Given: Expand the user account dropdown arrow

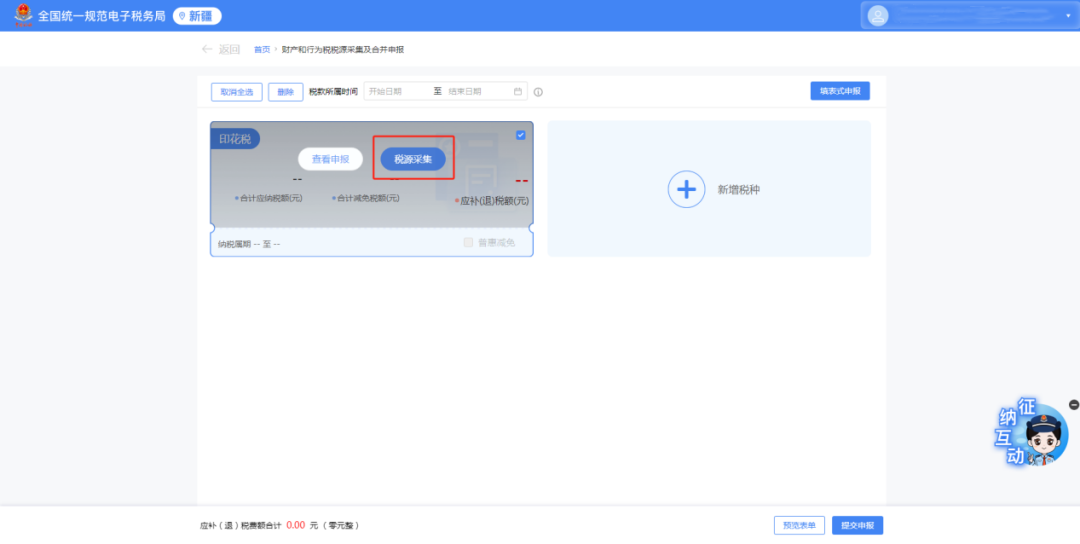Looking at the screenshot, I should [x=1068, y=16].
